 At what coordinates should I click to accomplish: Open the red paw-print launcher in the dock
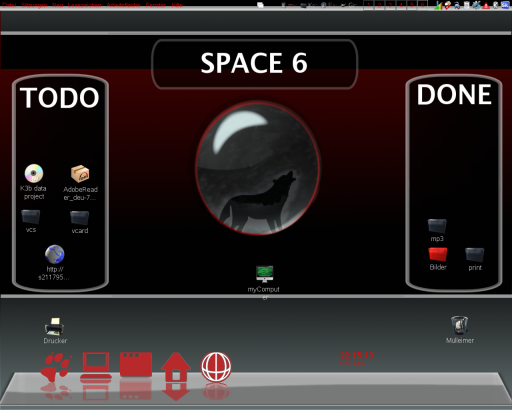(x=55, y=367)
